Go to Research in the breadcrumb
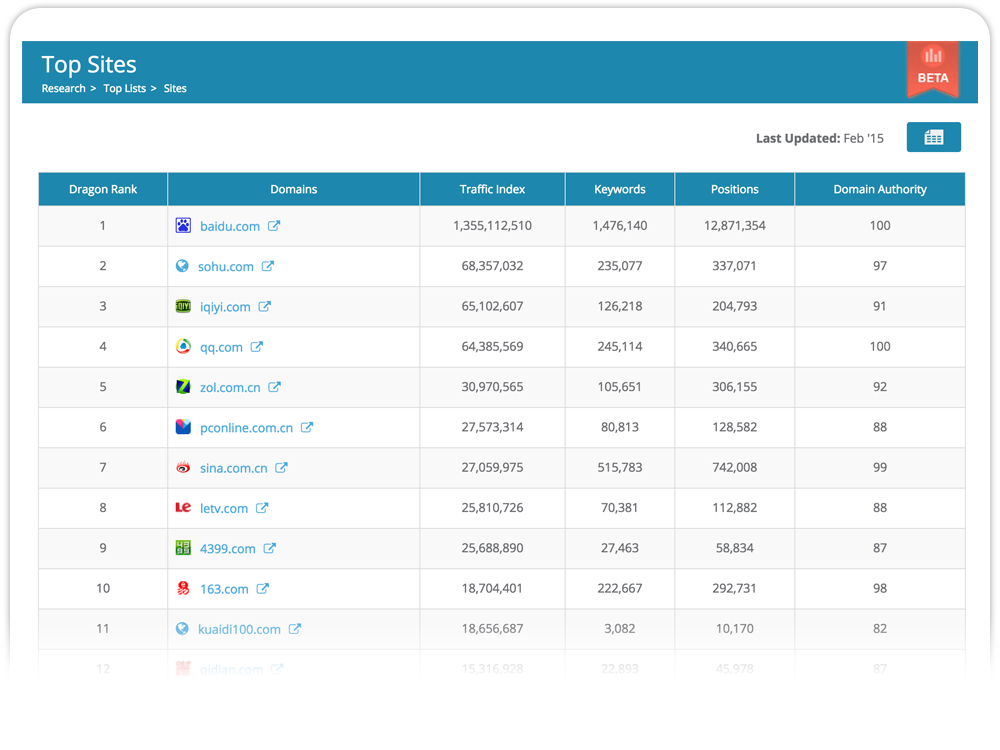Viewport: 1000px width, 750px height. (x=63, y=88)
